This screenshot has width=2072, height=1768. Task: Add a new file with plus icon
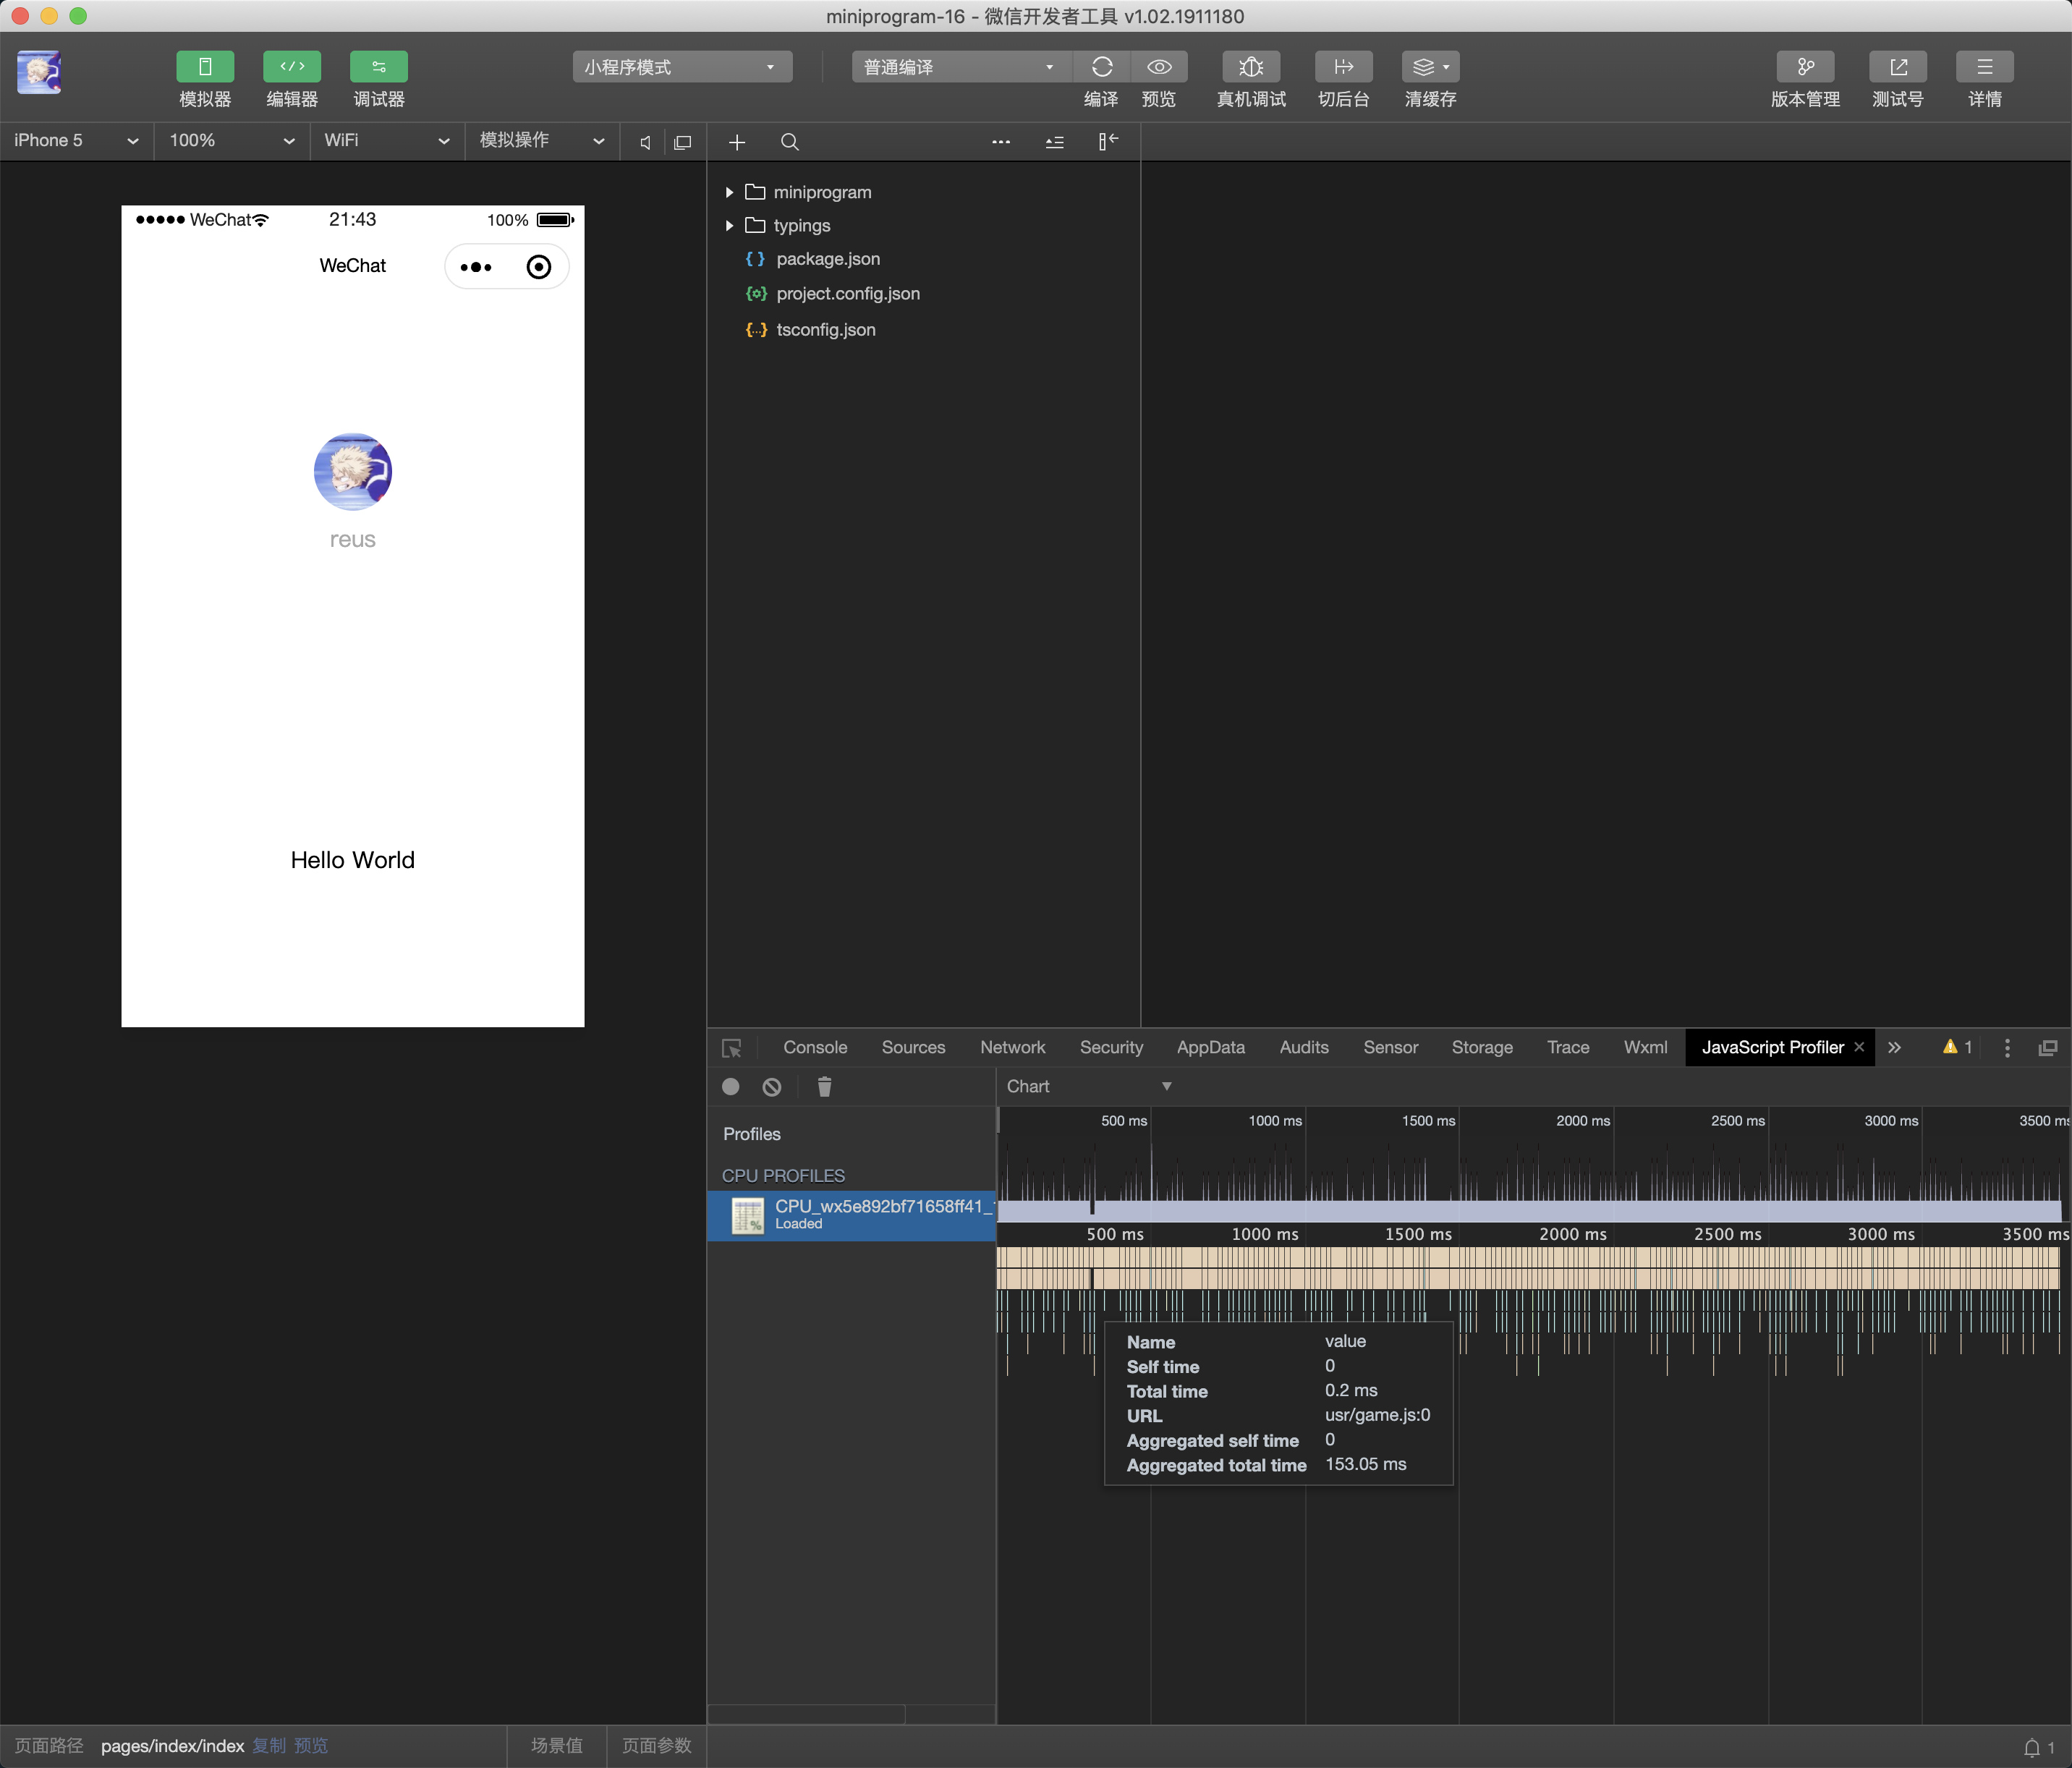(x=737, y=142)
